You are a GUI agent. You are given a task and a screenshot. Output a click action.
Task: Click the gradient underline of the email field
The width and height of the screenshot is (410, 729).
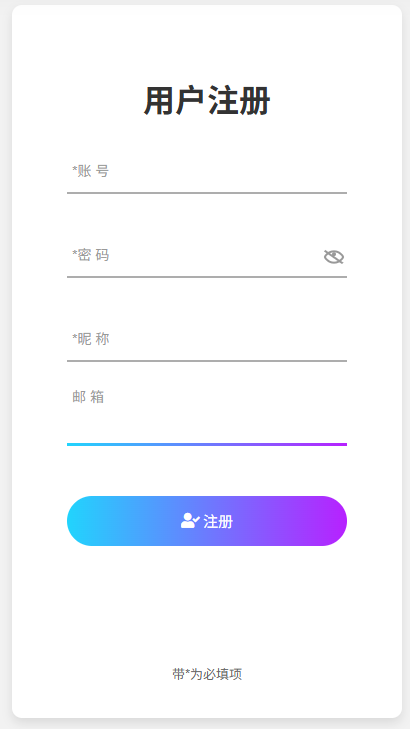207,444
